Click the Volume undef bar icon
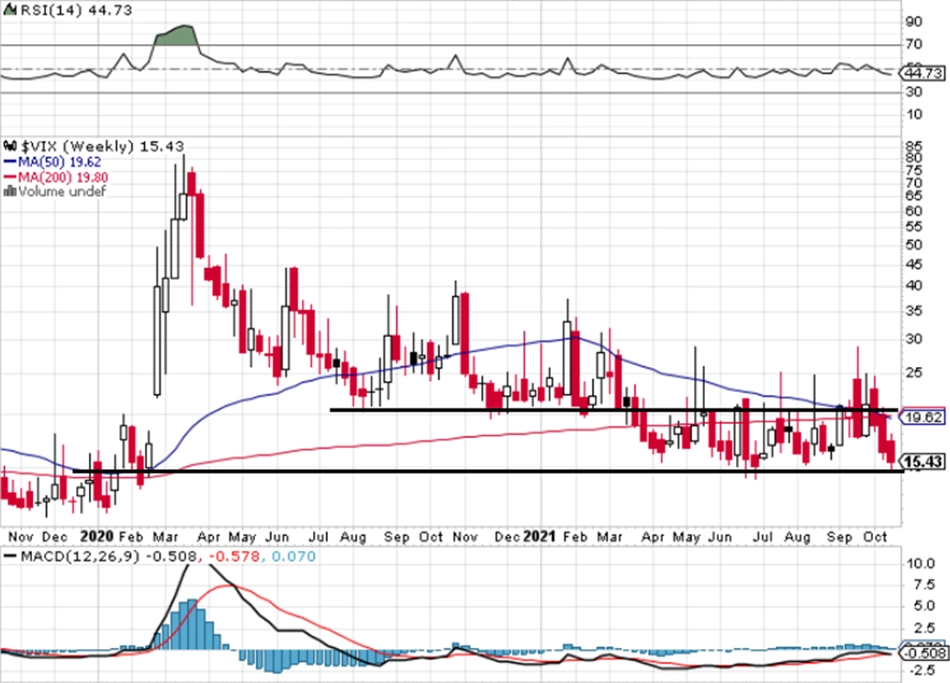Image resolution: width=950 pixels, height=683 pixels. [x=10, y=192]
